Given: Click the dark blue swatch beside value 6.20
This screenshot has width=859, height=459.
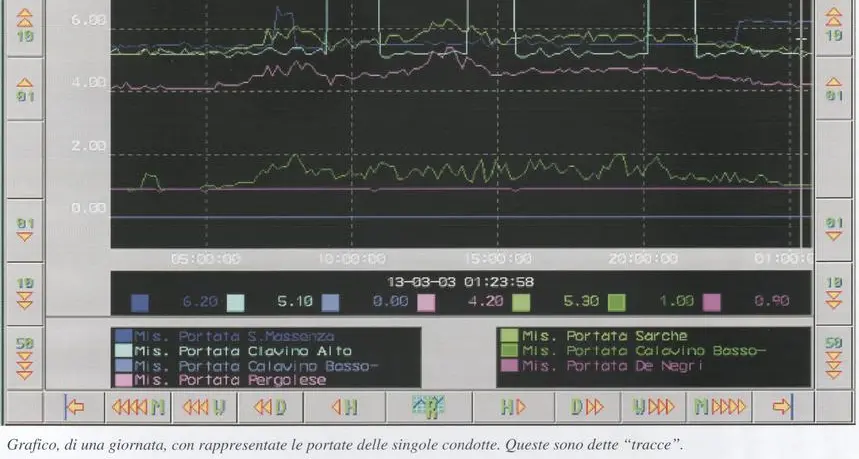Looking at the screenshot, I should (140, 302).
